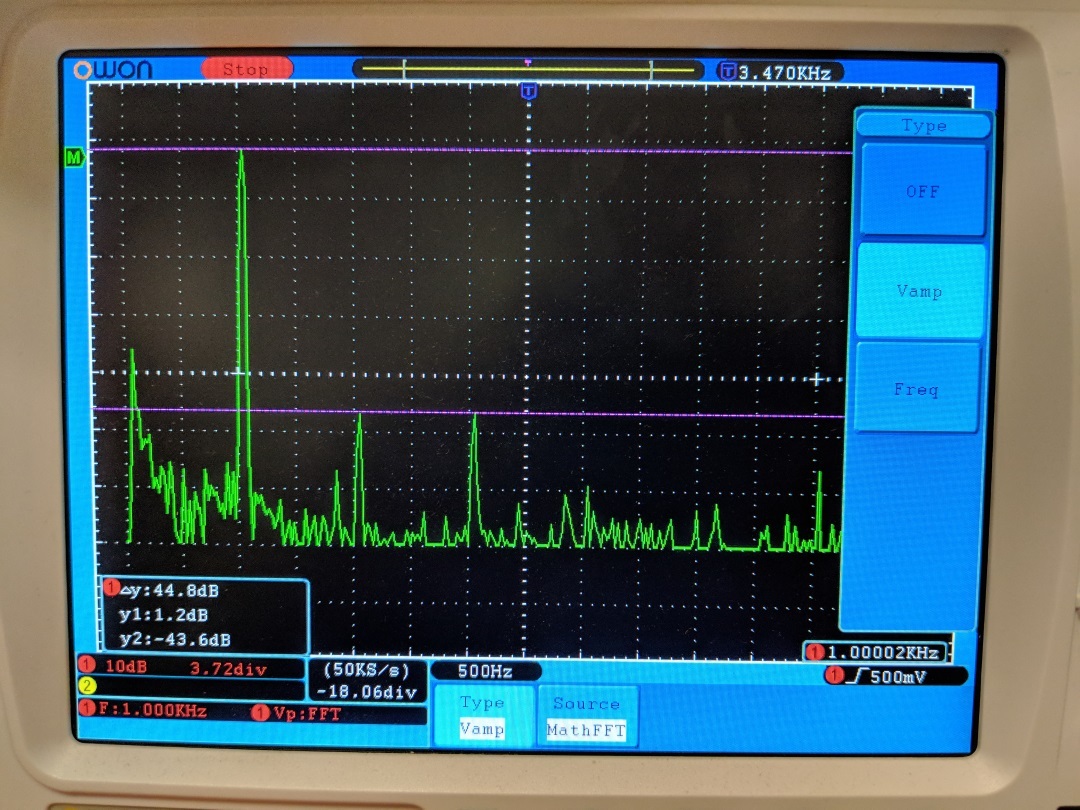This screenshot has height=810, width=1080.
Task: Open the 500Hz timebase selector
Action: (487, 671)
